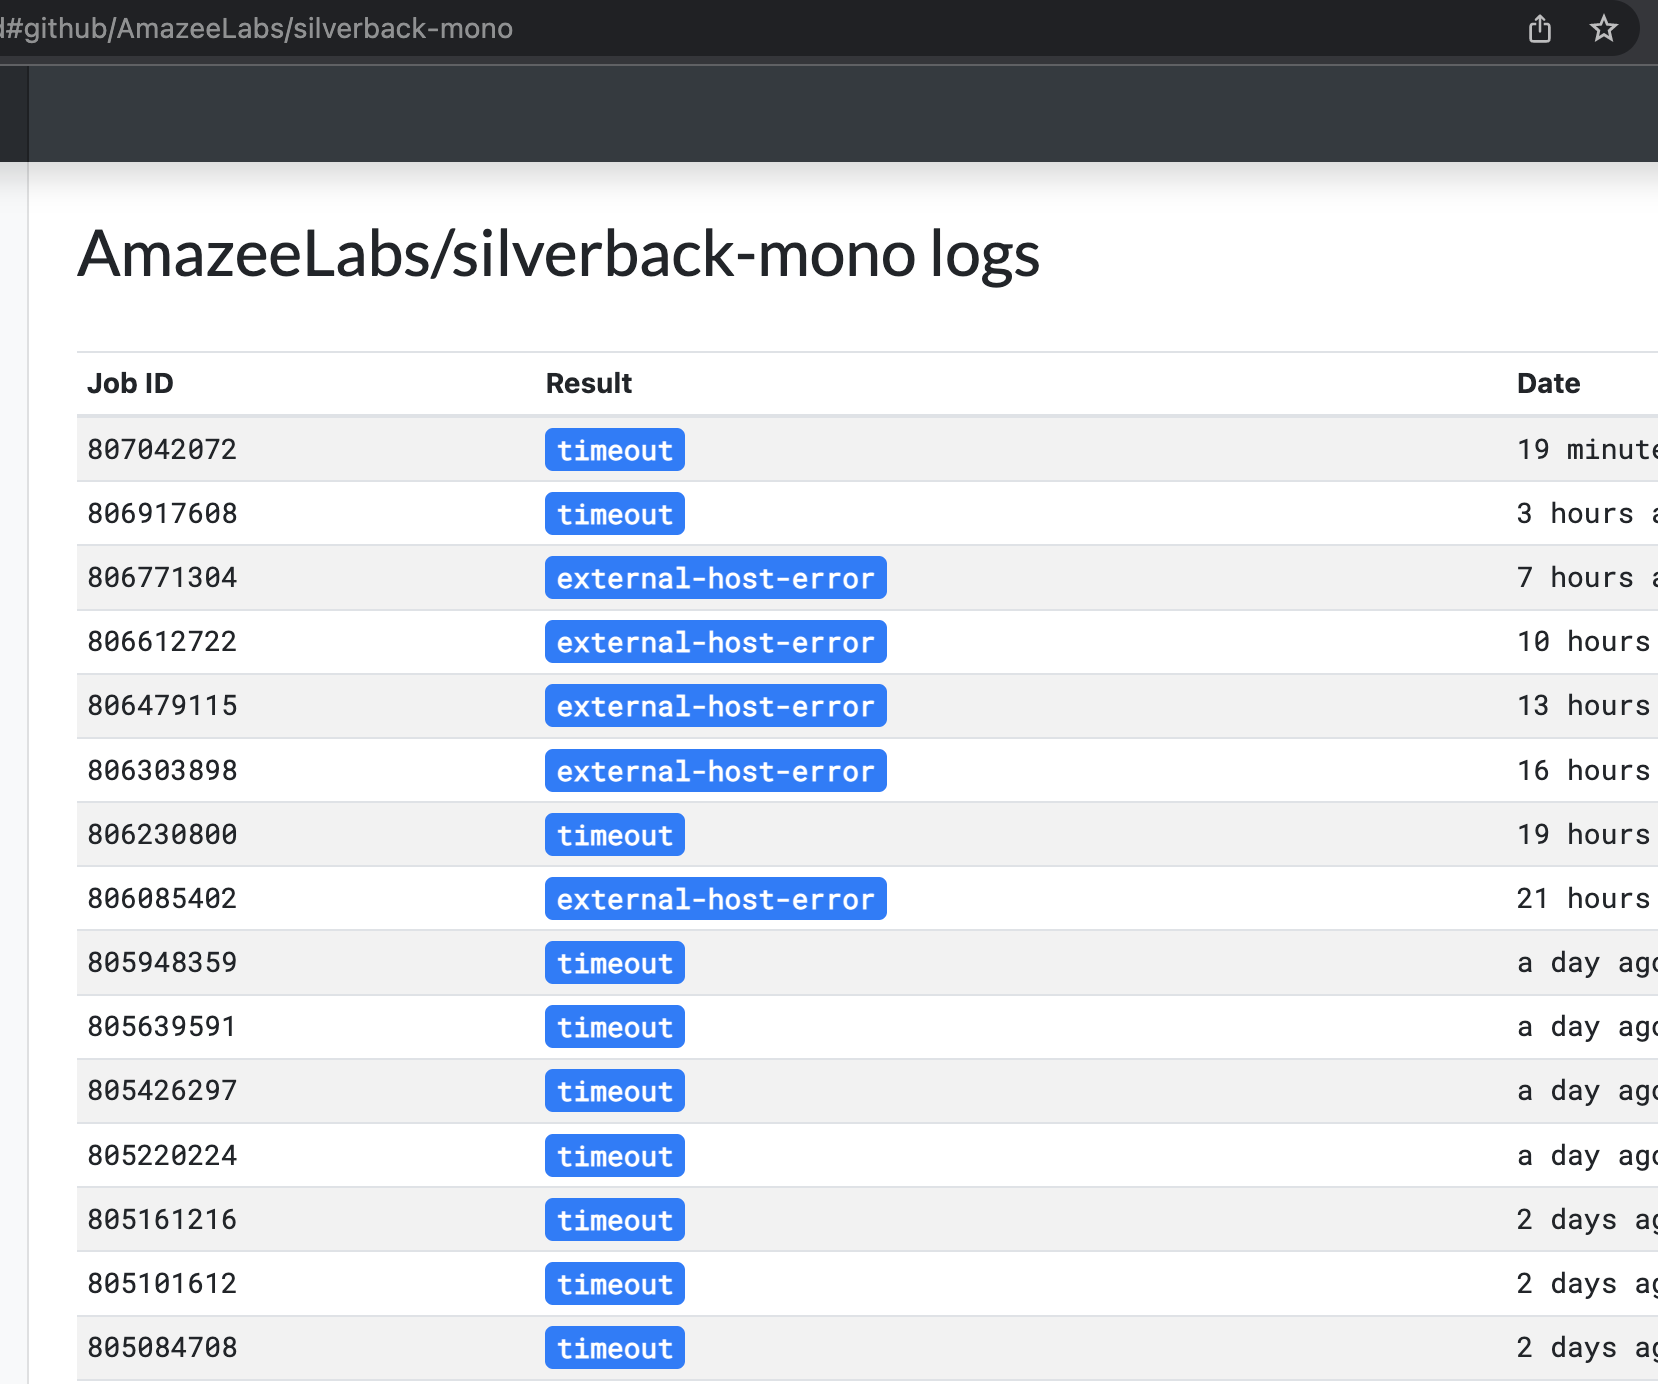Sort the table by the Date column
The width and height of the screenshot is (1658, 1384).
(x=1548, y=383)
